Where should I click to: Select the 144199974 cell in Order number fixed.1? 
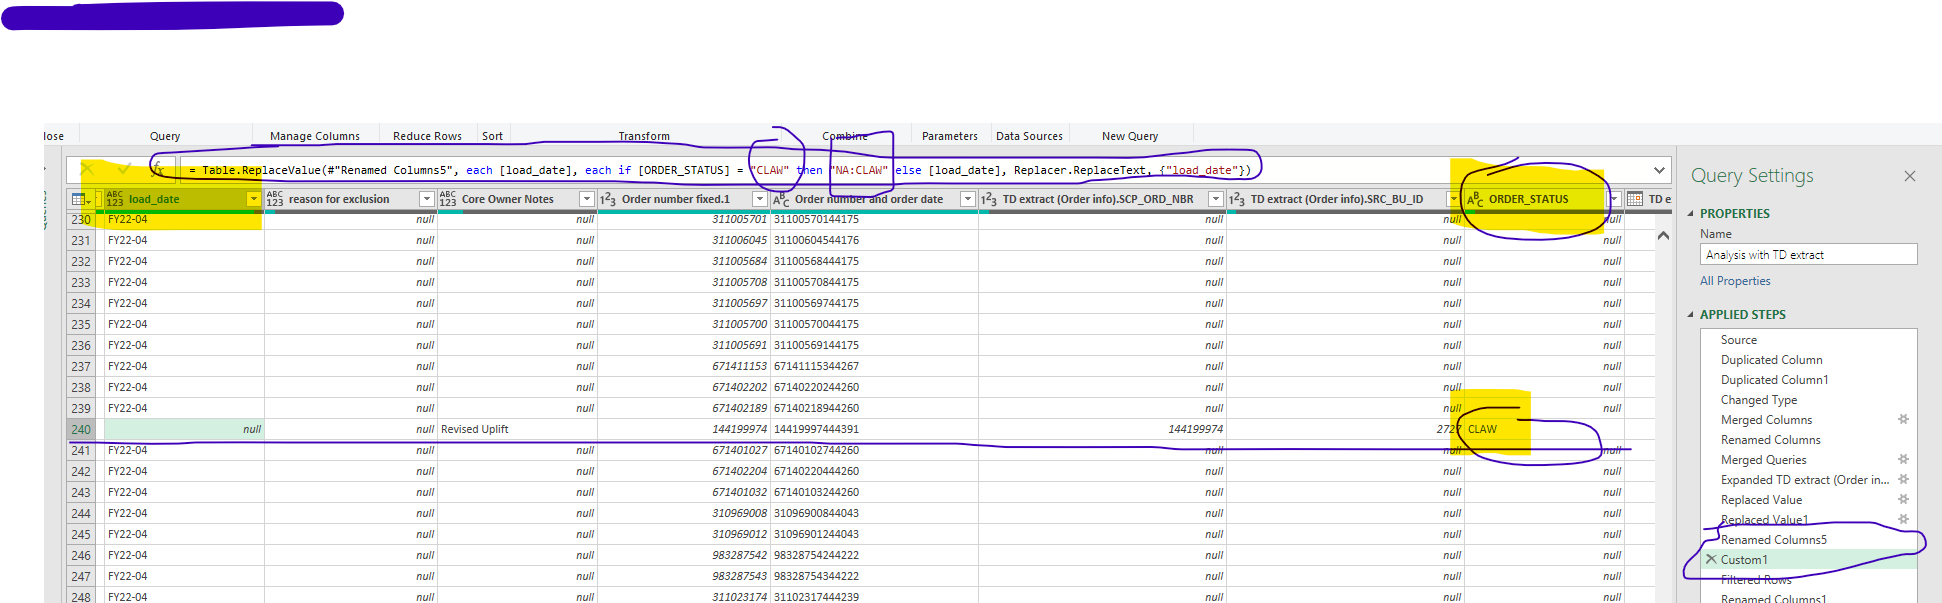684,429
